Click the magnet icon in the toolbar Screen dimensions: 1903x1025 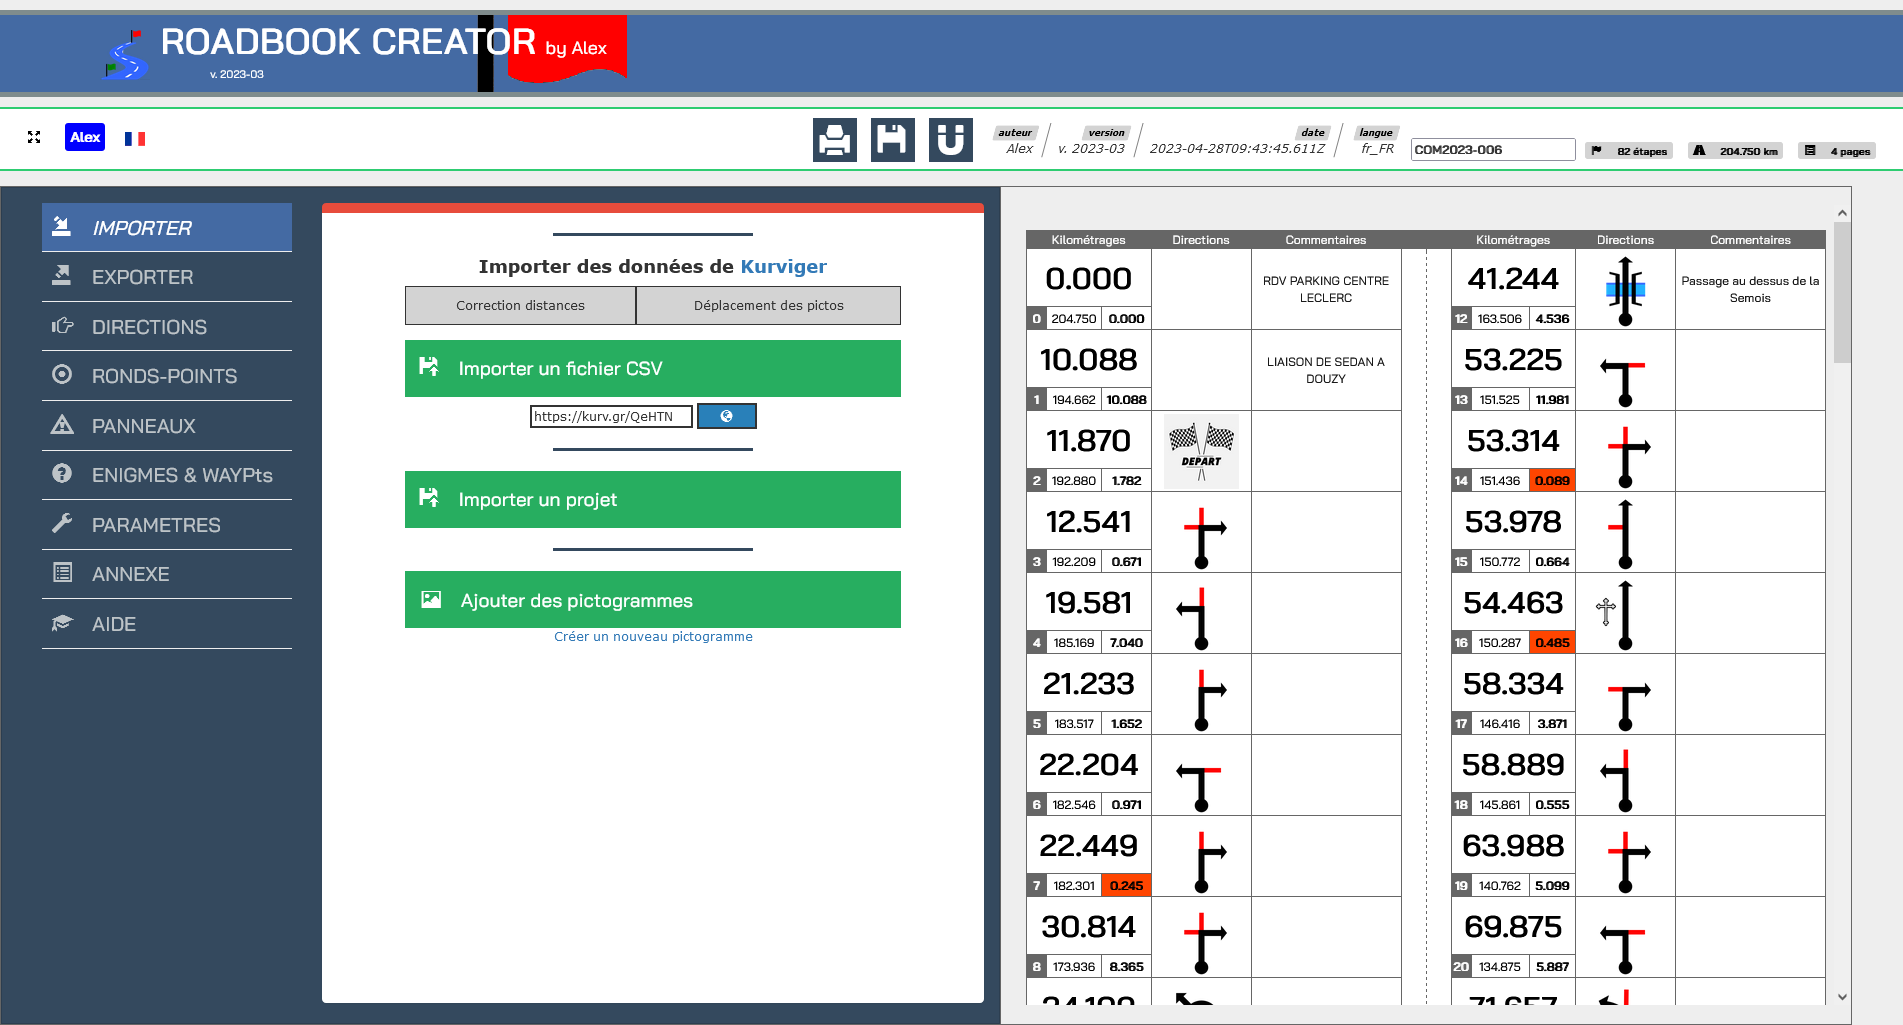[x=950, y=140]
